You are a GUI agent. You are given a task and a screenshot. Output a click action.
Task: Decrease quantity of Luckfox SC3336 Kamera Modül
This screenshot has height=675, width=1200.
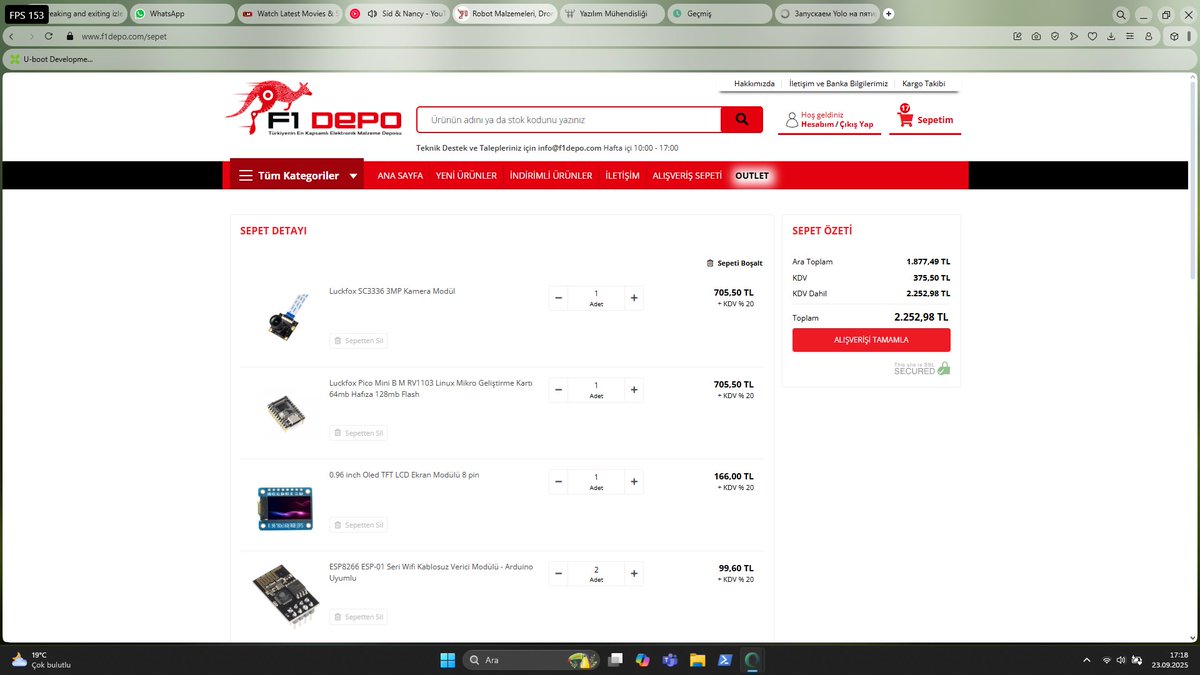pos(558,298)
